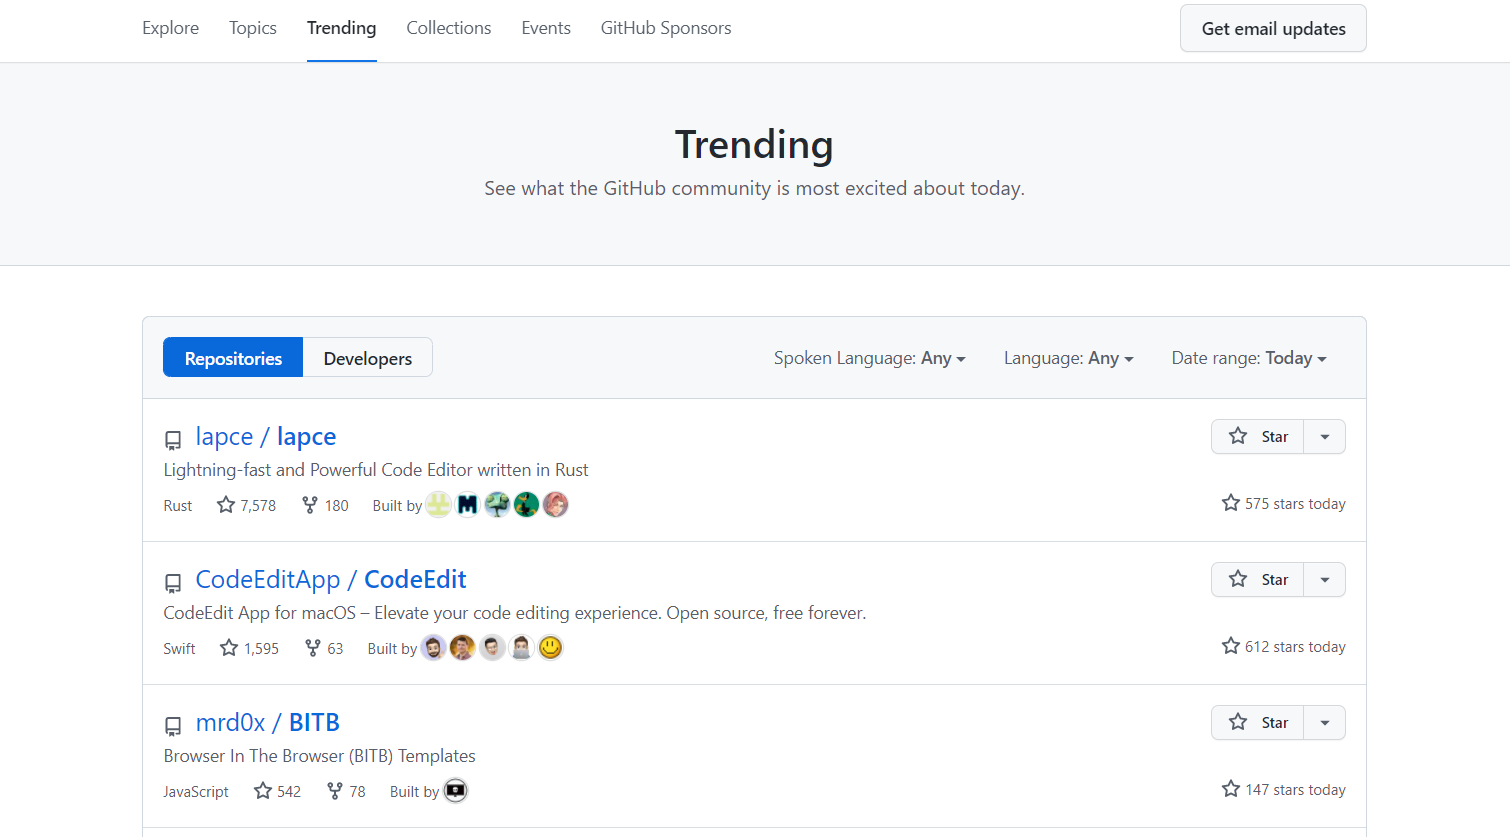1510x837 pixels.
Task: Open the Language: Any filter dropdown
Action: [1068, 358]
